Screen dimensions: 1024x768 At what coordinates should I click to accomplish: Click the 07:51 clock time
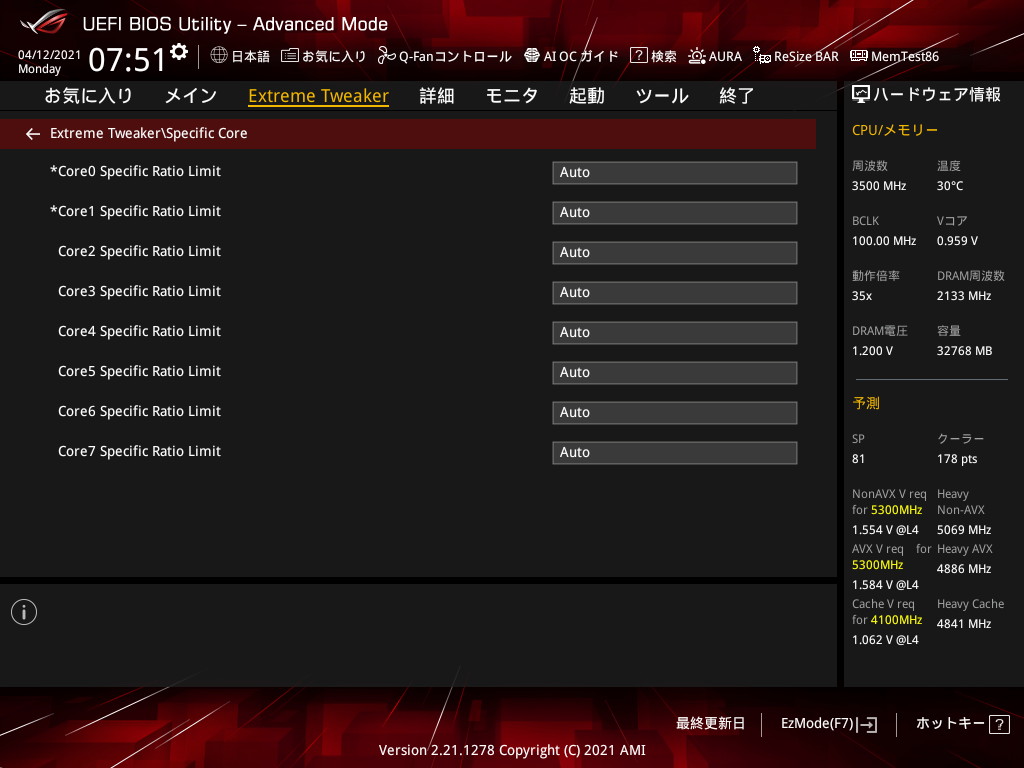(127, 60)
